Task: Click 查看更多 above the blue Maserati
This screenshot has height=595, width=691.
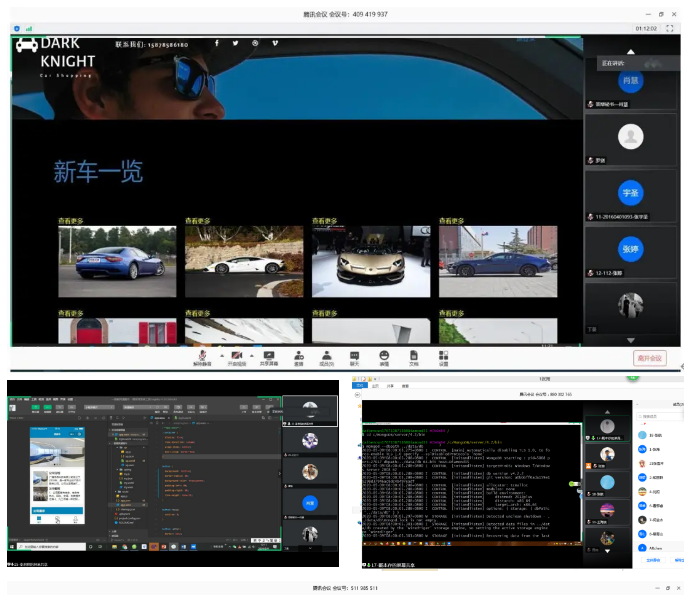Action: [x=71, y=221]
